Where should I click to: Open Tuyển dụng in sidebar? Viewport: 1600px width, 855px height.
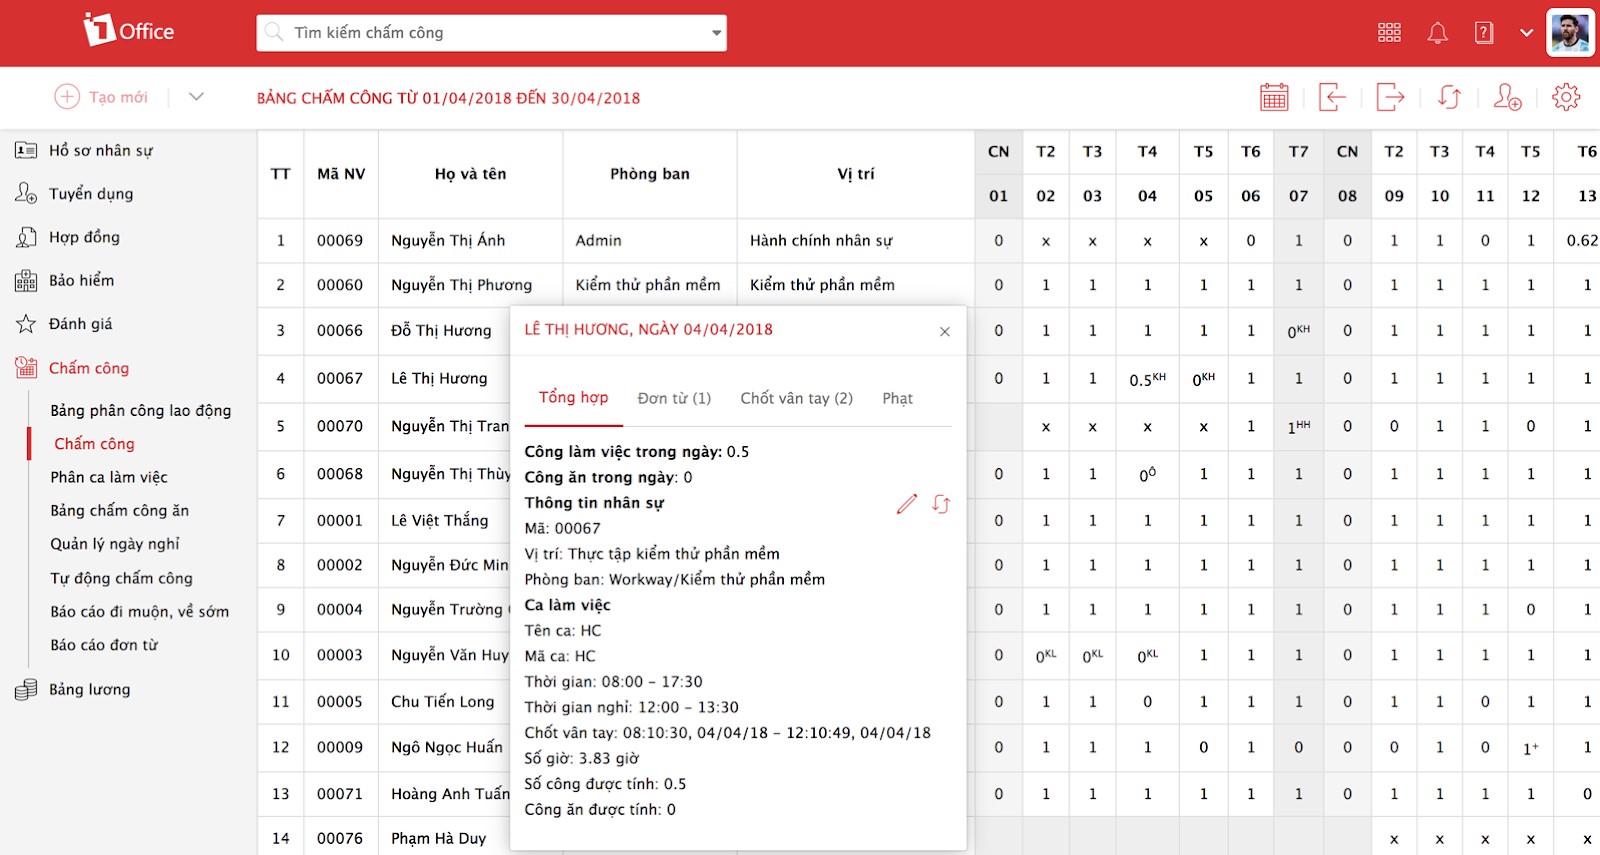[91, 194]
